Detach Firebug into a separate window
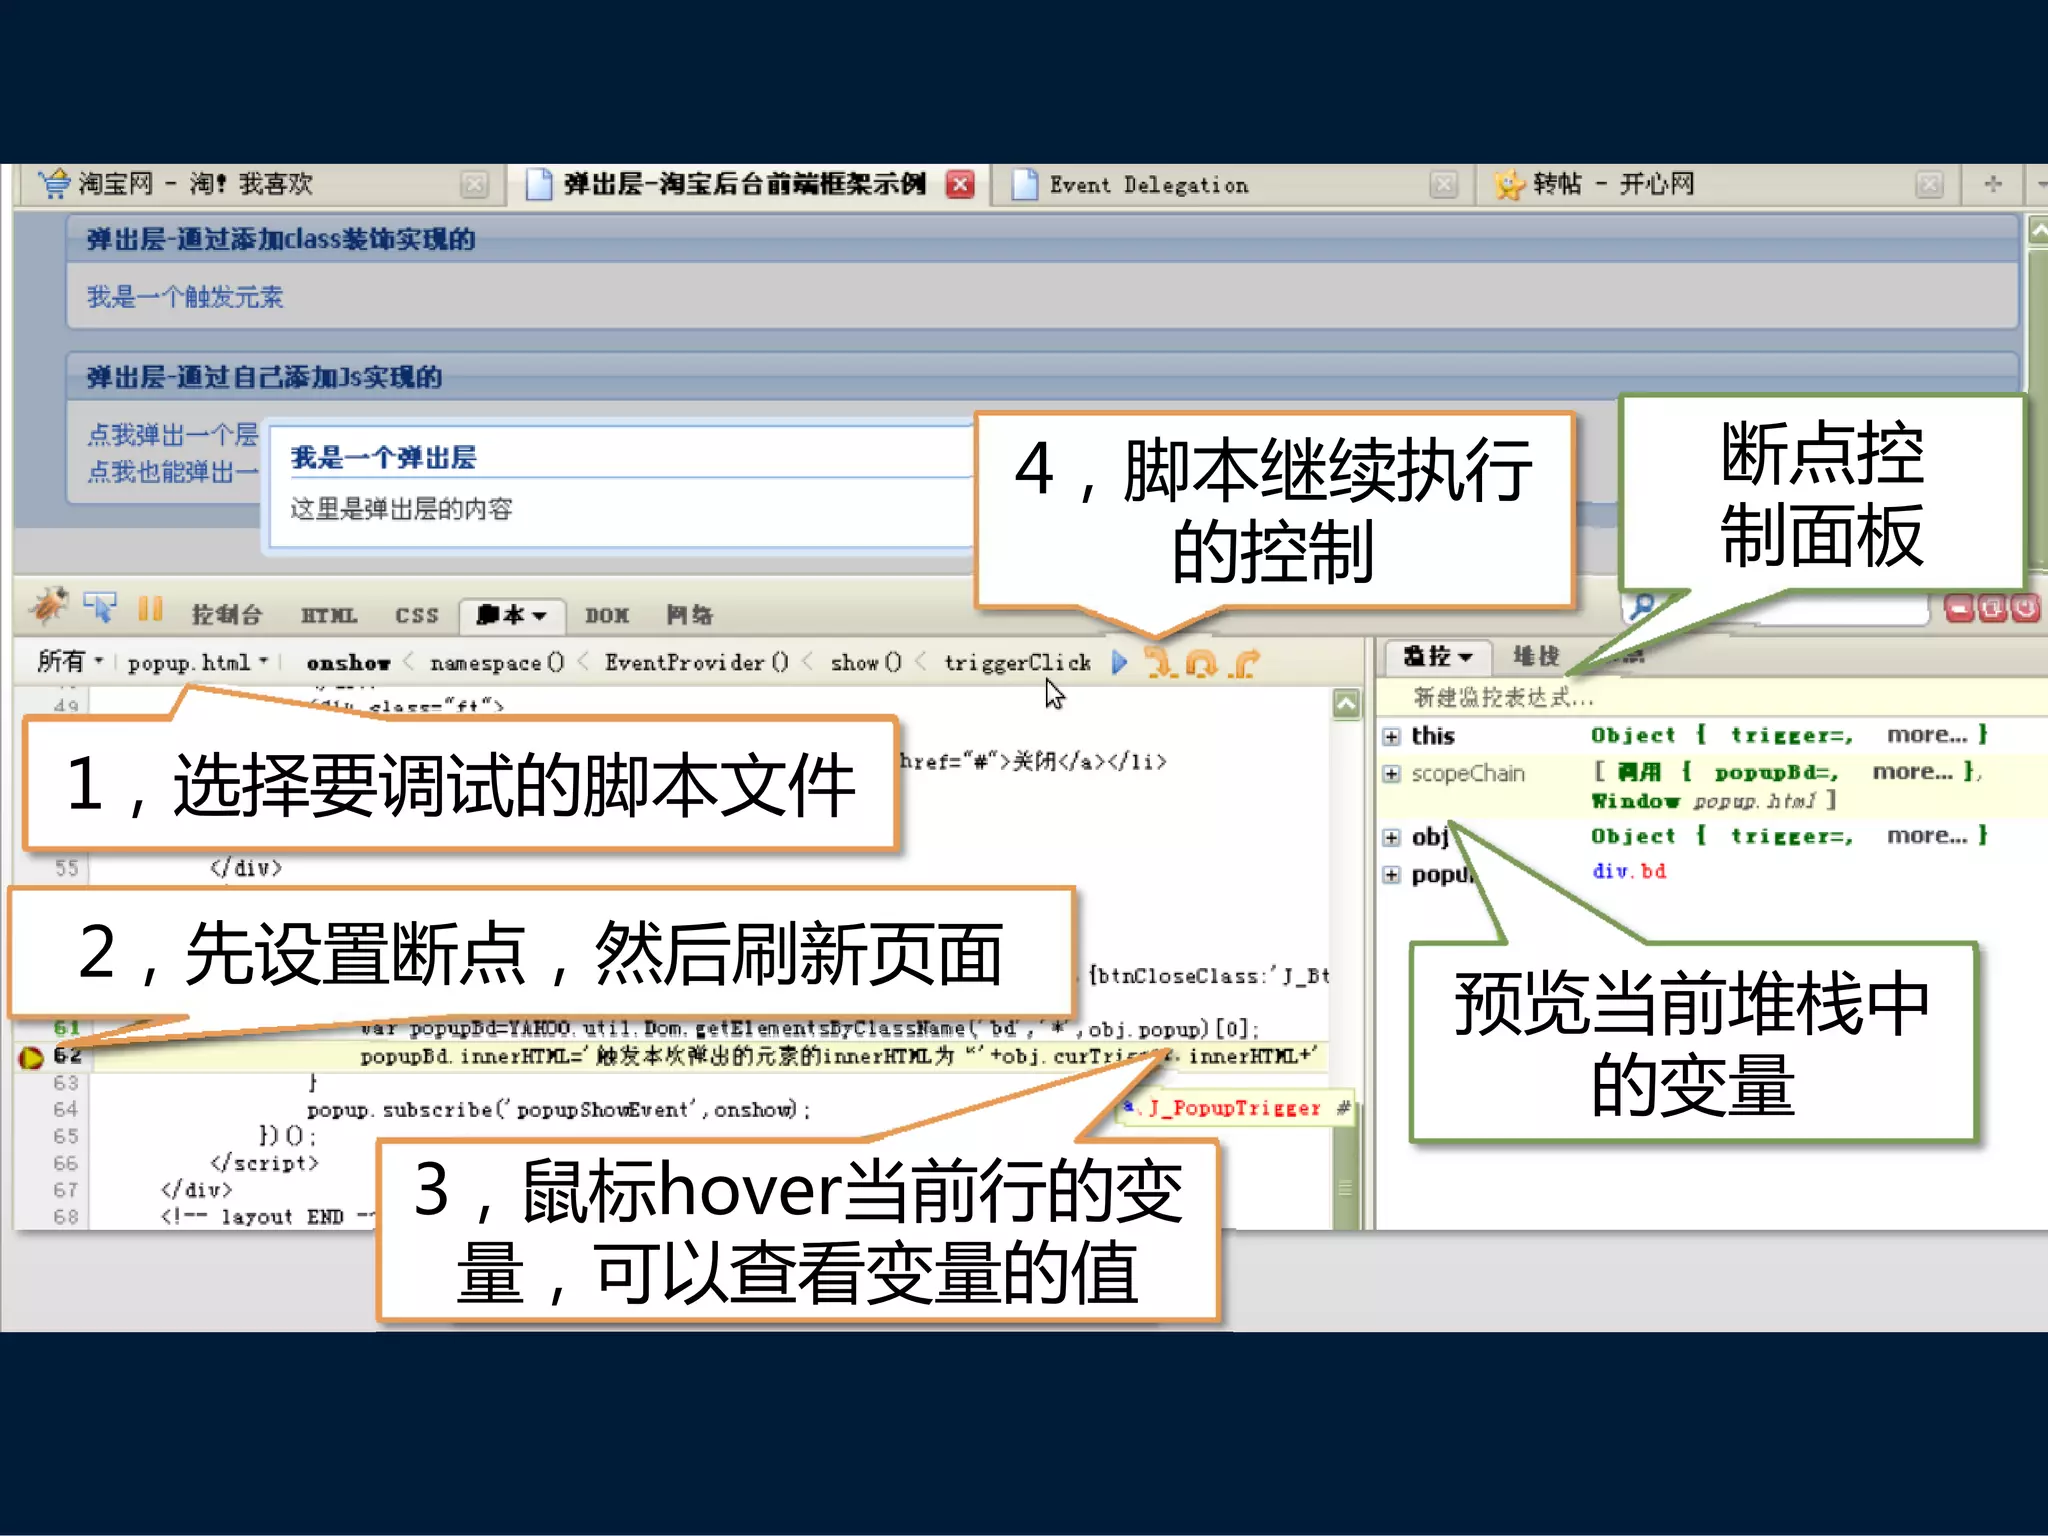 click(1991, 607)
